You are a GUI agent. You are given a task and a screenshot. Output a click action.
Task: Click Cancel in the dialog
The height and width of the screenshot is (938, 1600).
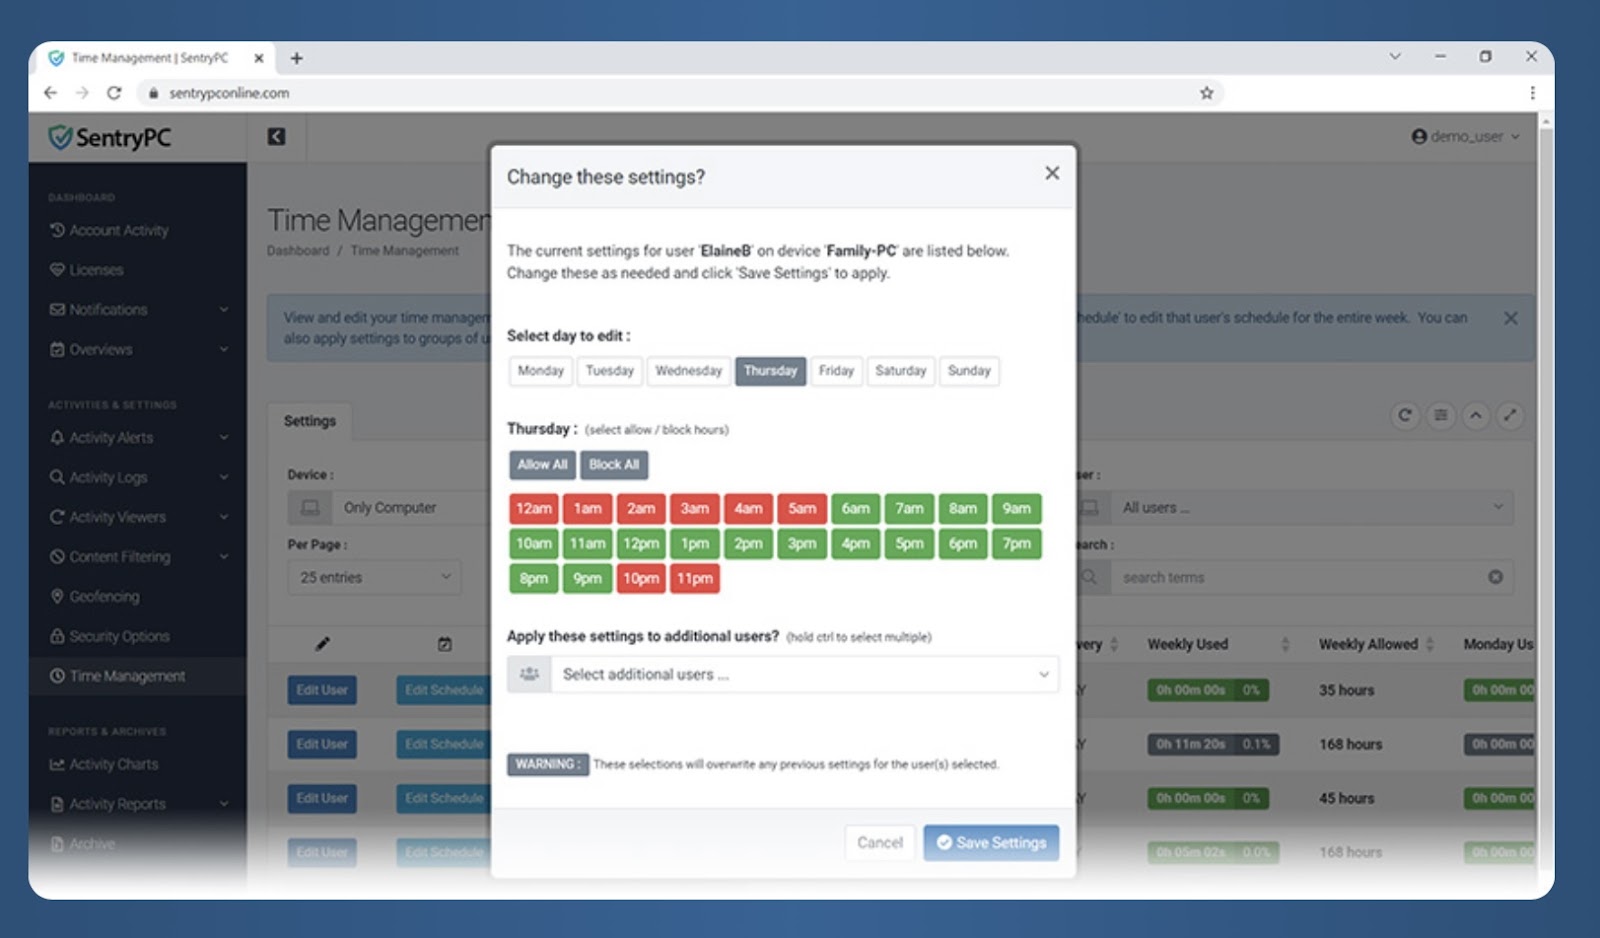[x=880, y=843]
